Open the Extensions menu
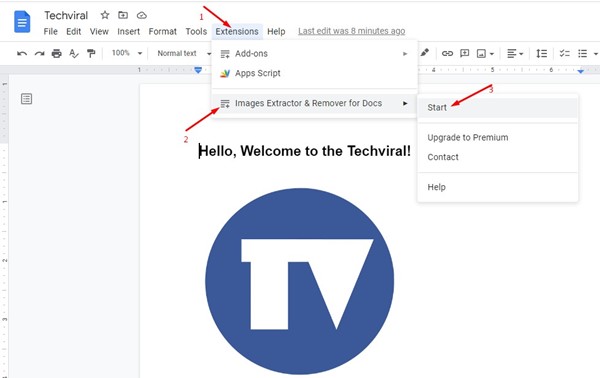Viewport: 600px width, 378px height. point(237,31)
